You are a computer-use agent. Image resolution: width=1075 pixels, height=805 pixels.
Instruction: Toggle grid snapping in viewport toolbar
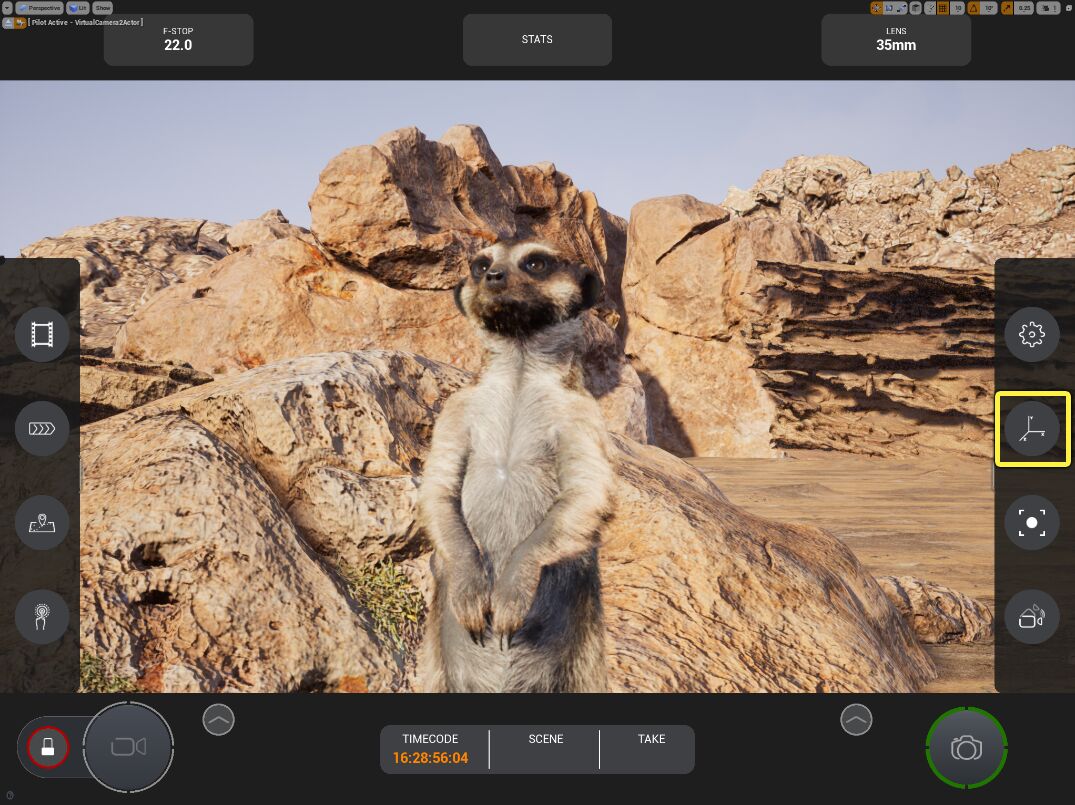point(942,8)
